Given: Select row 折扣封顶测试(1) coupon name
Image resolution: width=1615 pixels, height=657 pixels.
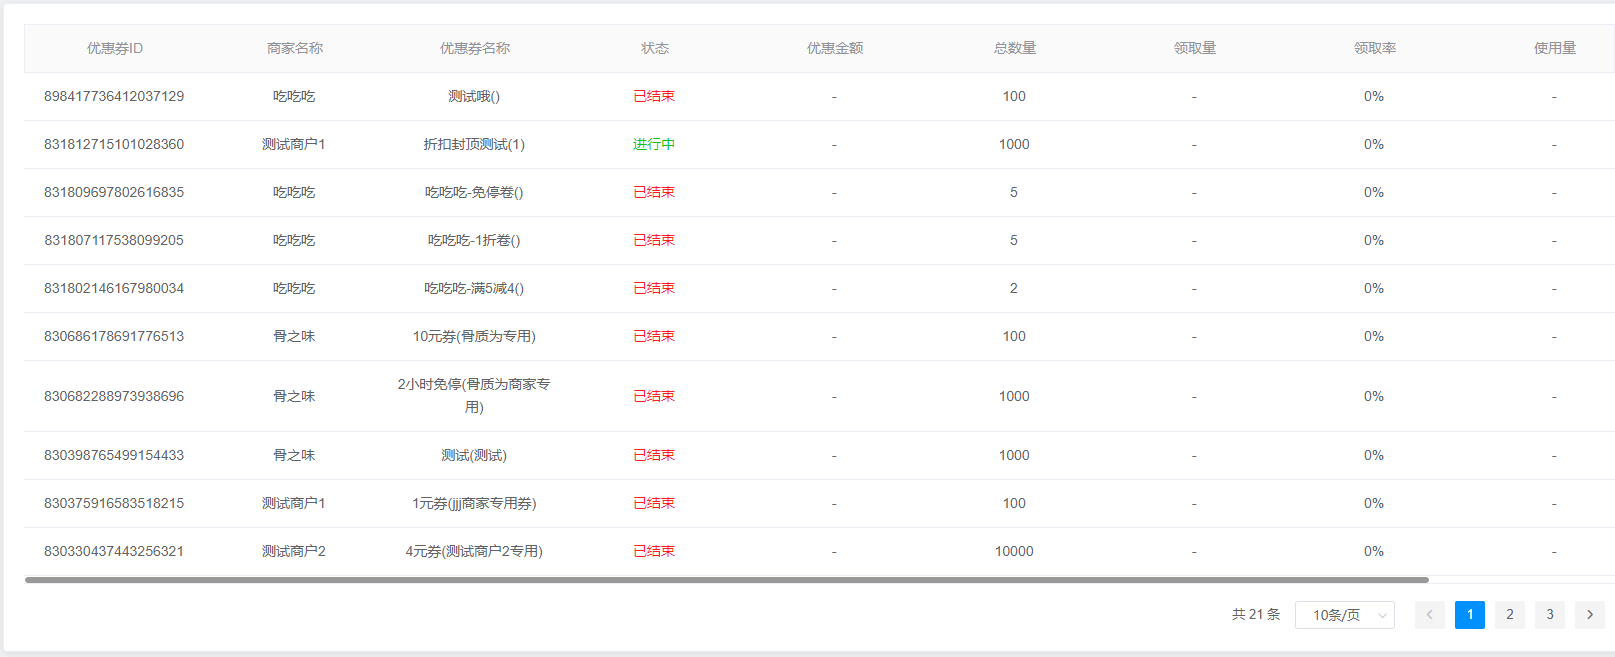Looking at the screenshot, I should 474,144.
